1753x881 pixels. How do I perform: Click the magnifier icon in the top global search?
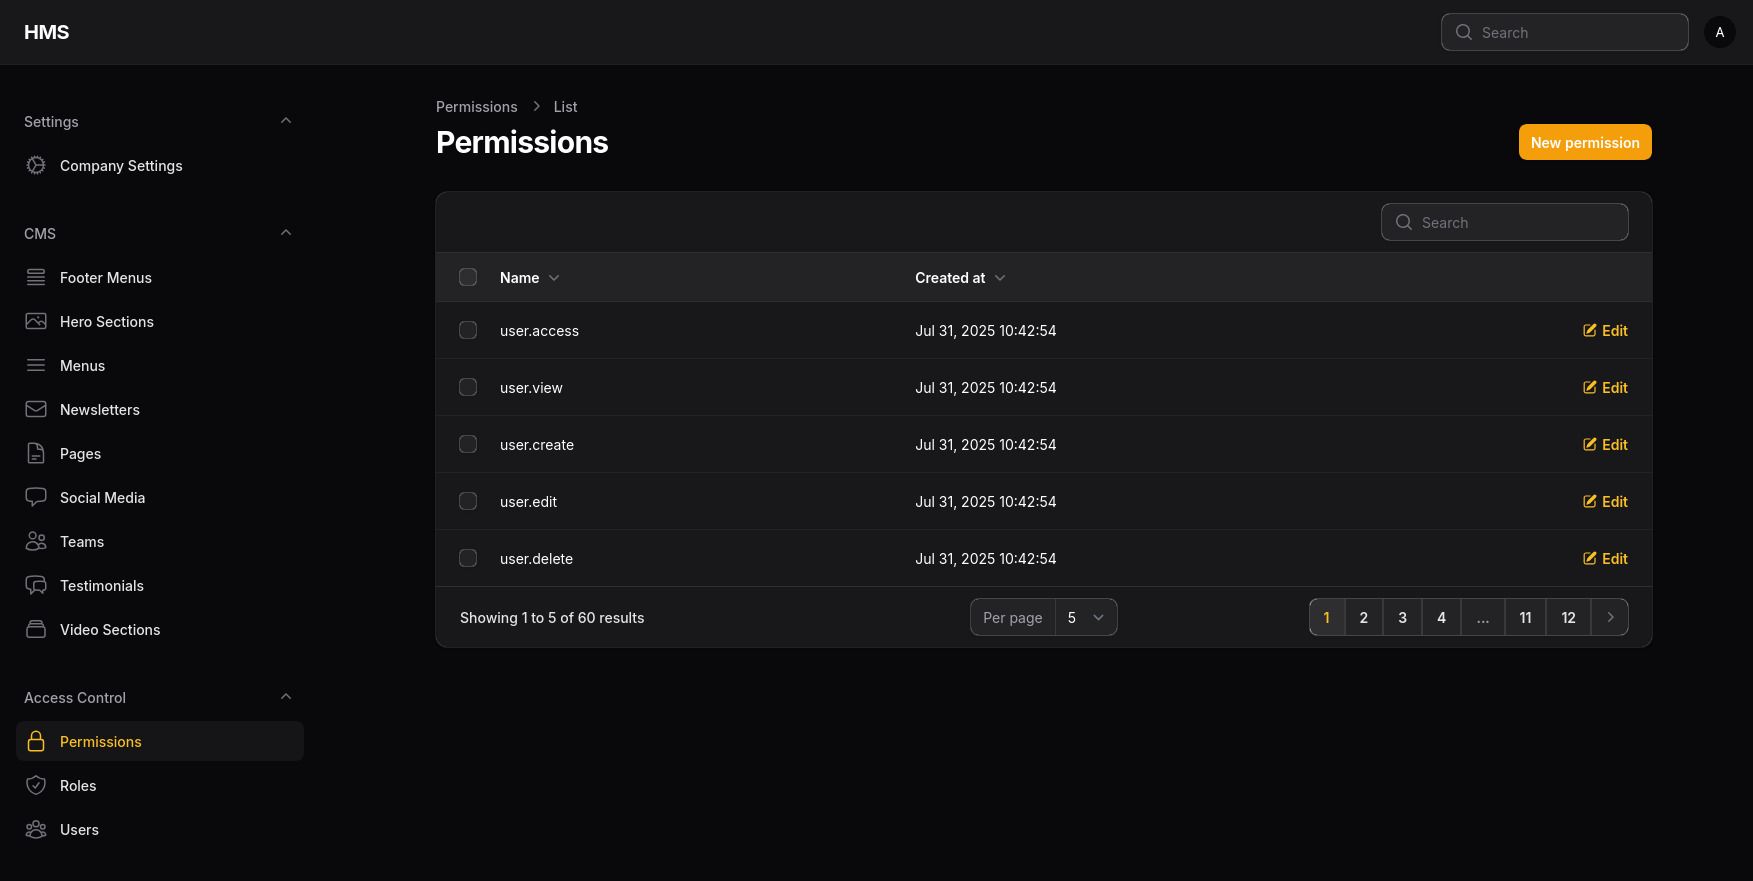click(1464, 32)
